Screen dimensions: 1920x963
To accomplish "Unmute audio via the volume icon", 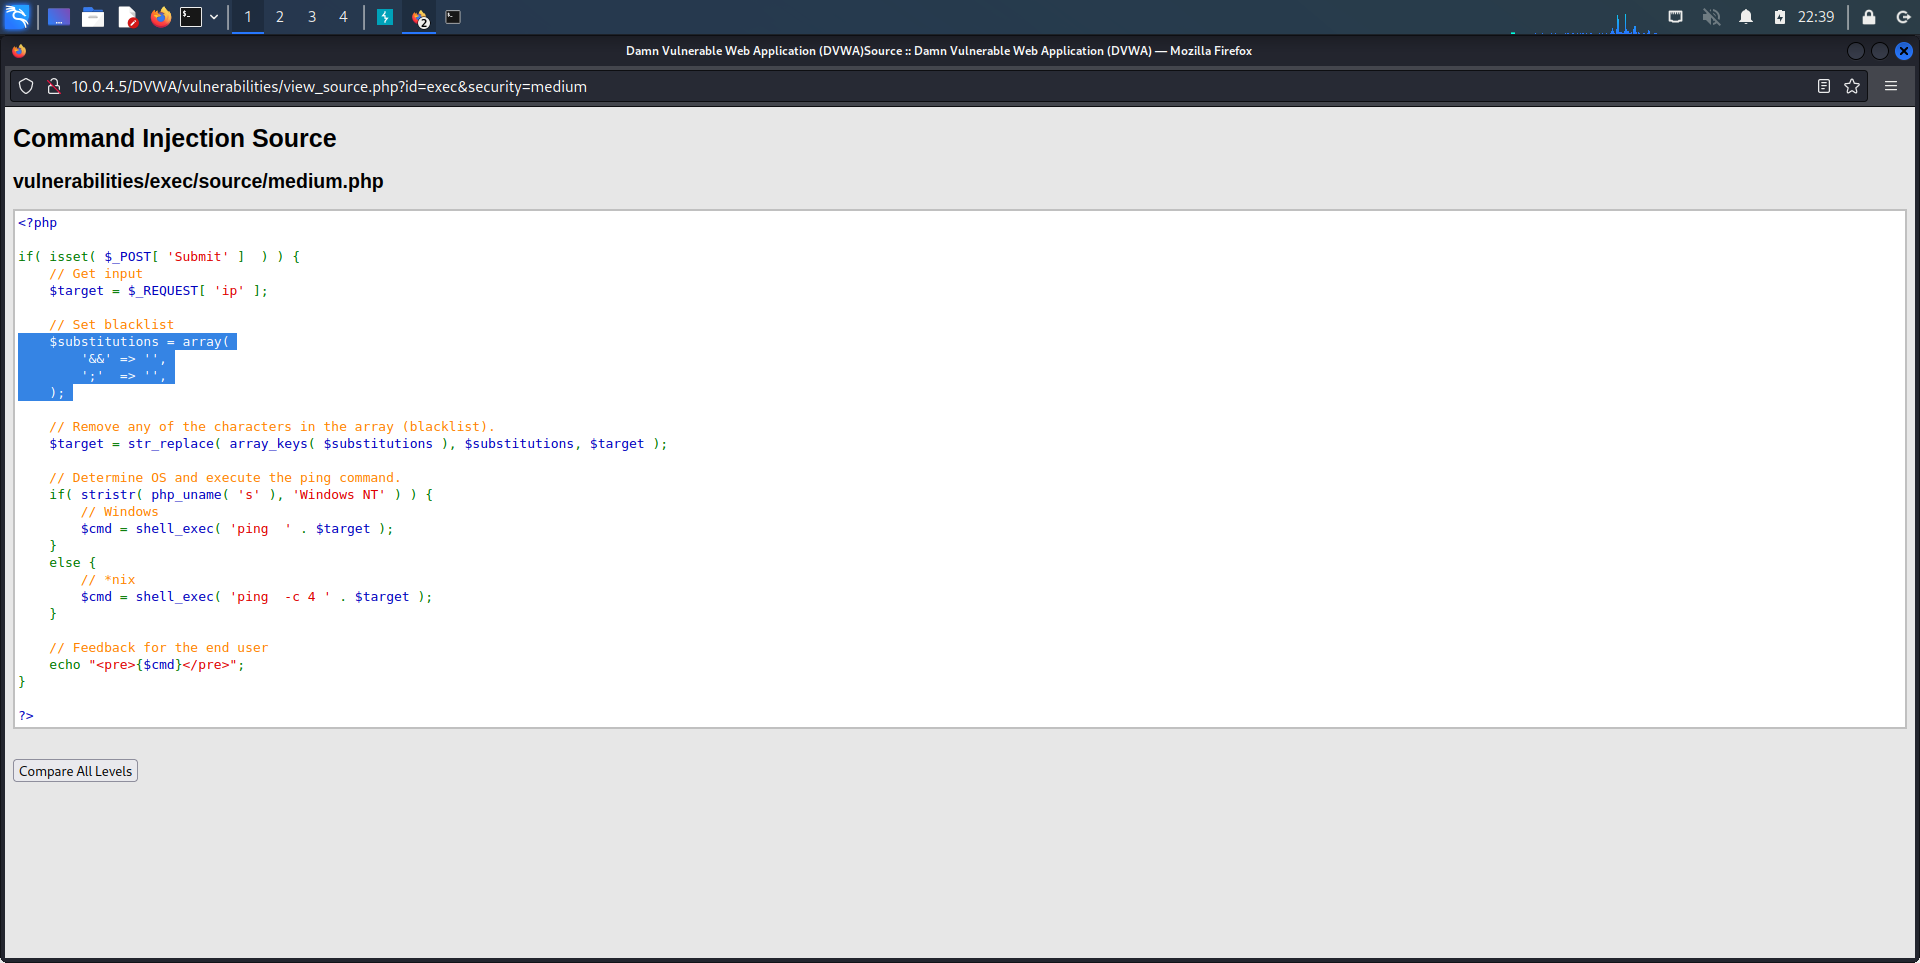I will point(1711,17).
